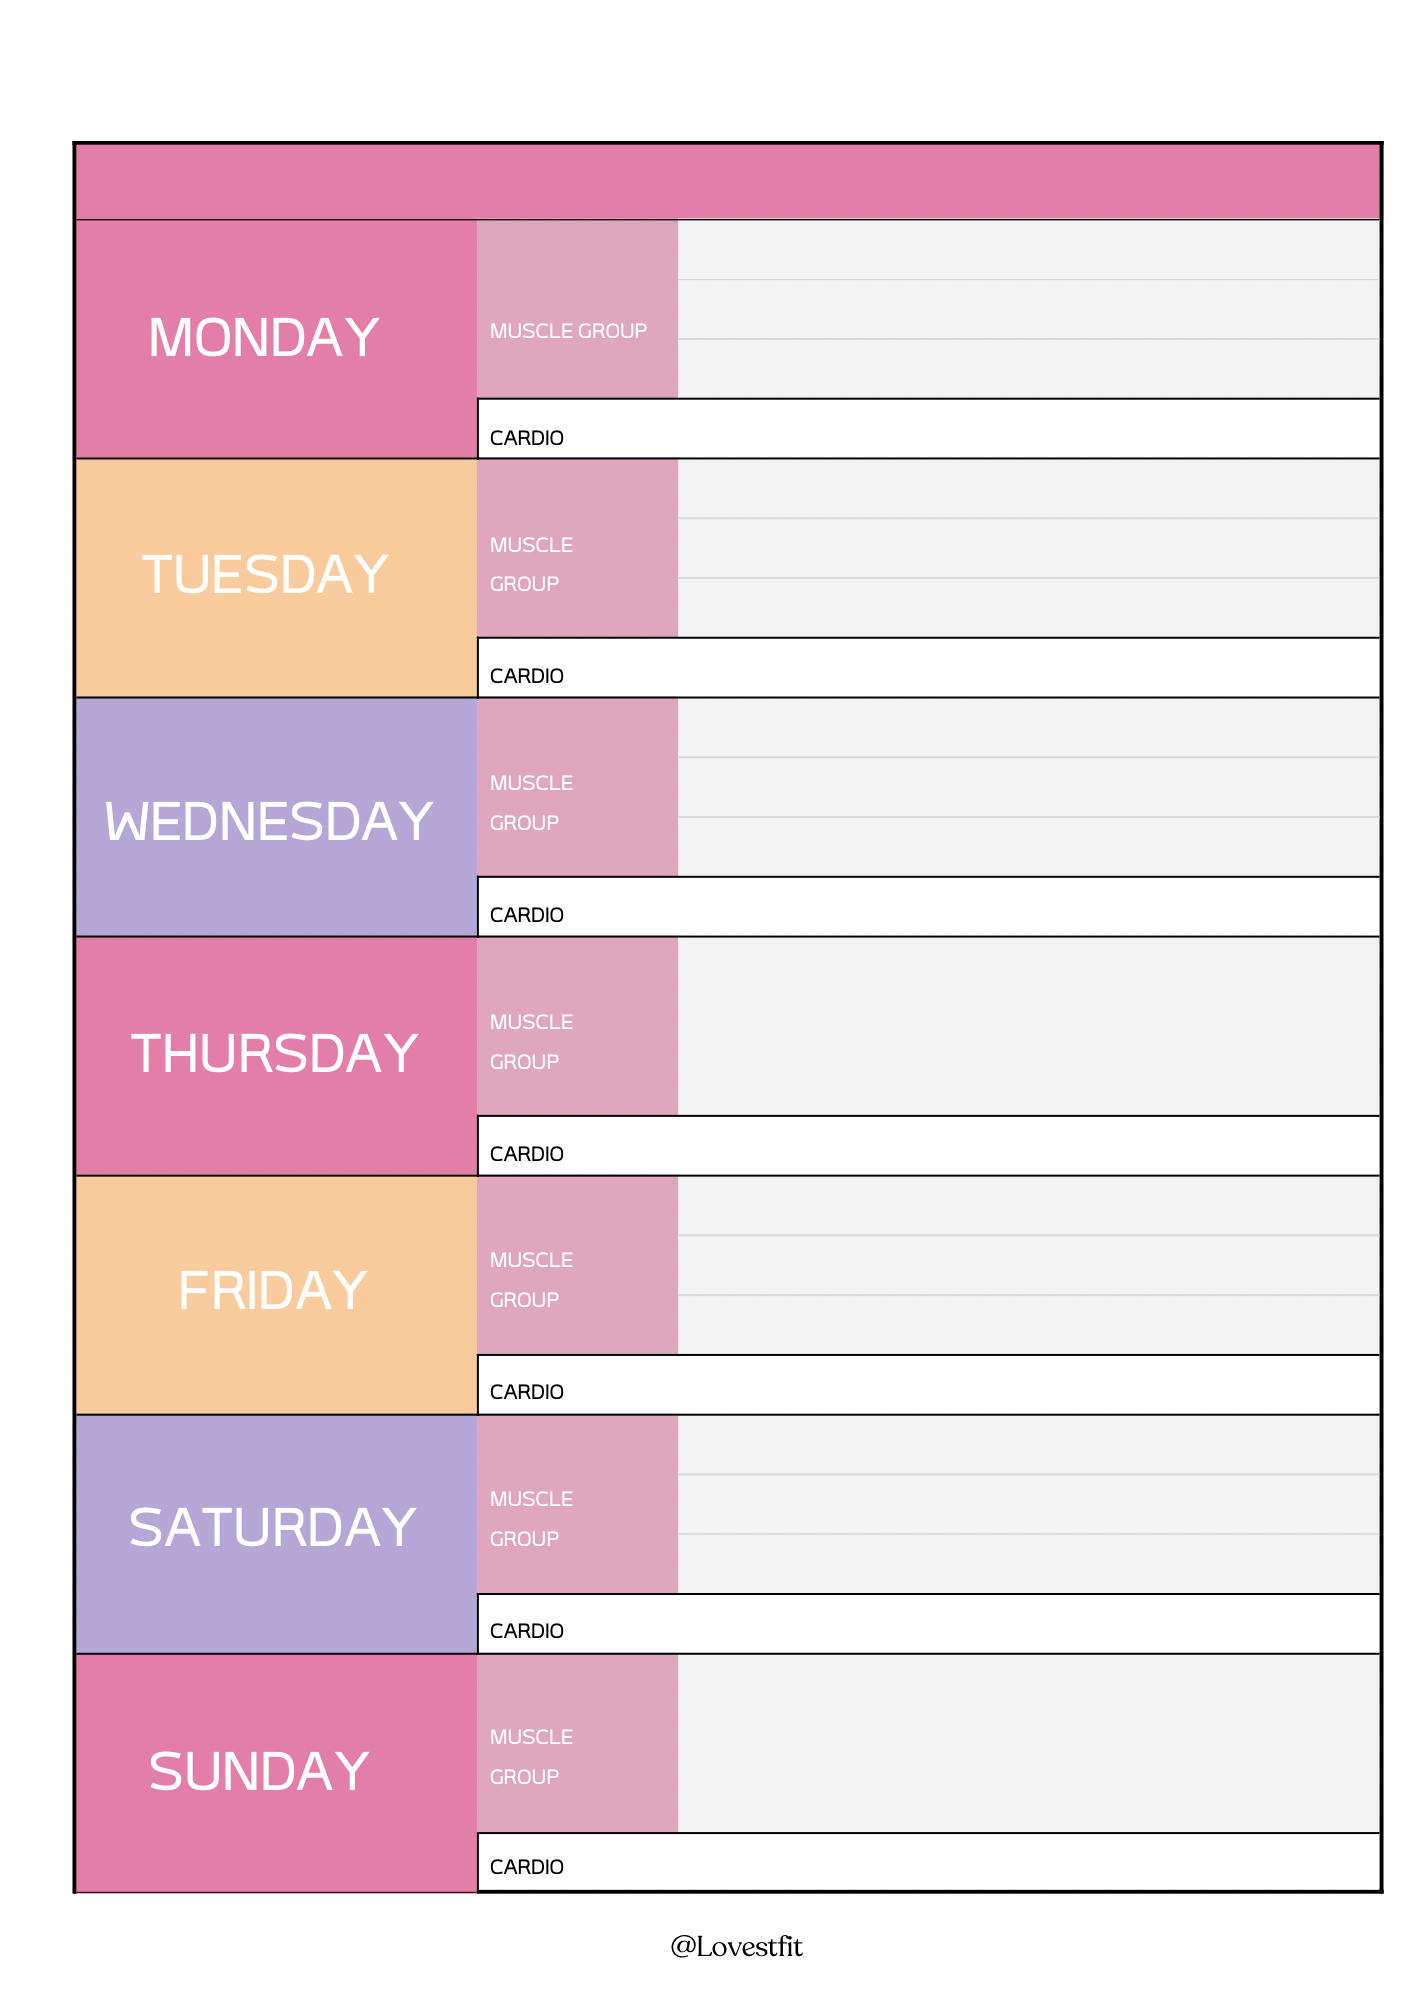Click the WEDNESDAY day block

(276, 816)
